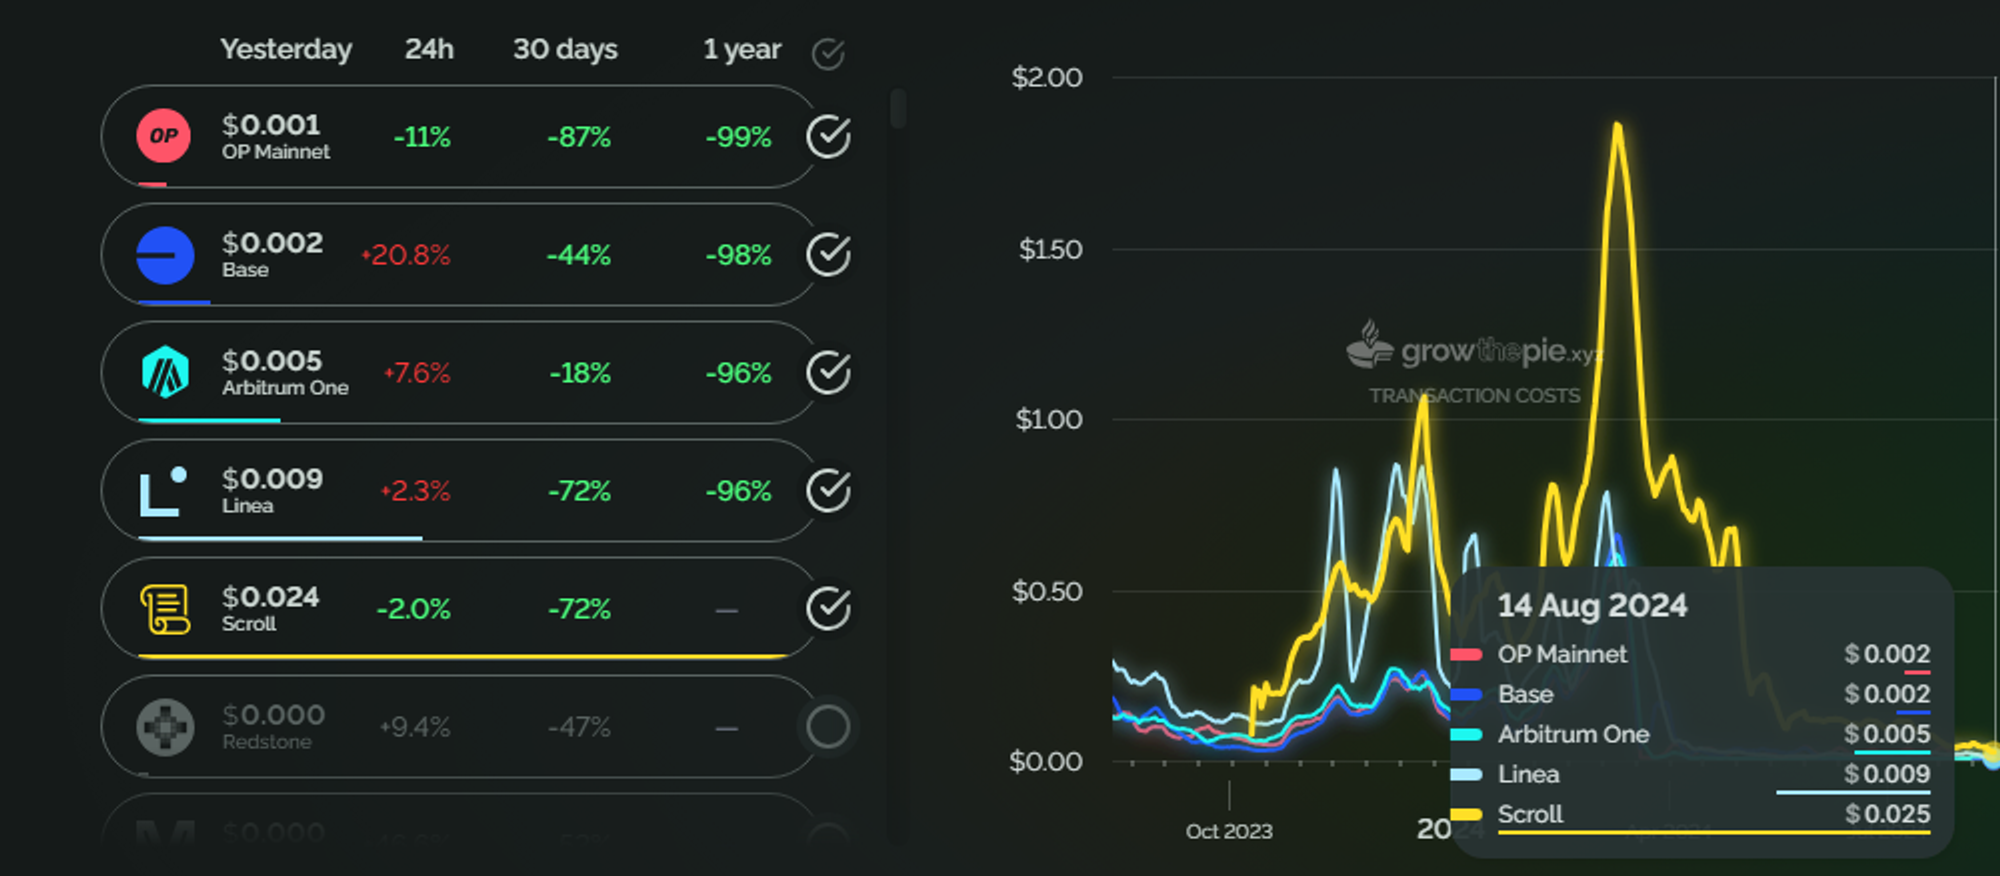Click Arbitrum One +7.6% 24h change
The width and height of the screenshot is (2000, 876).
(417, 373)
